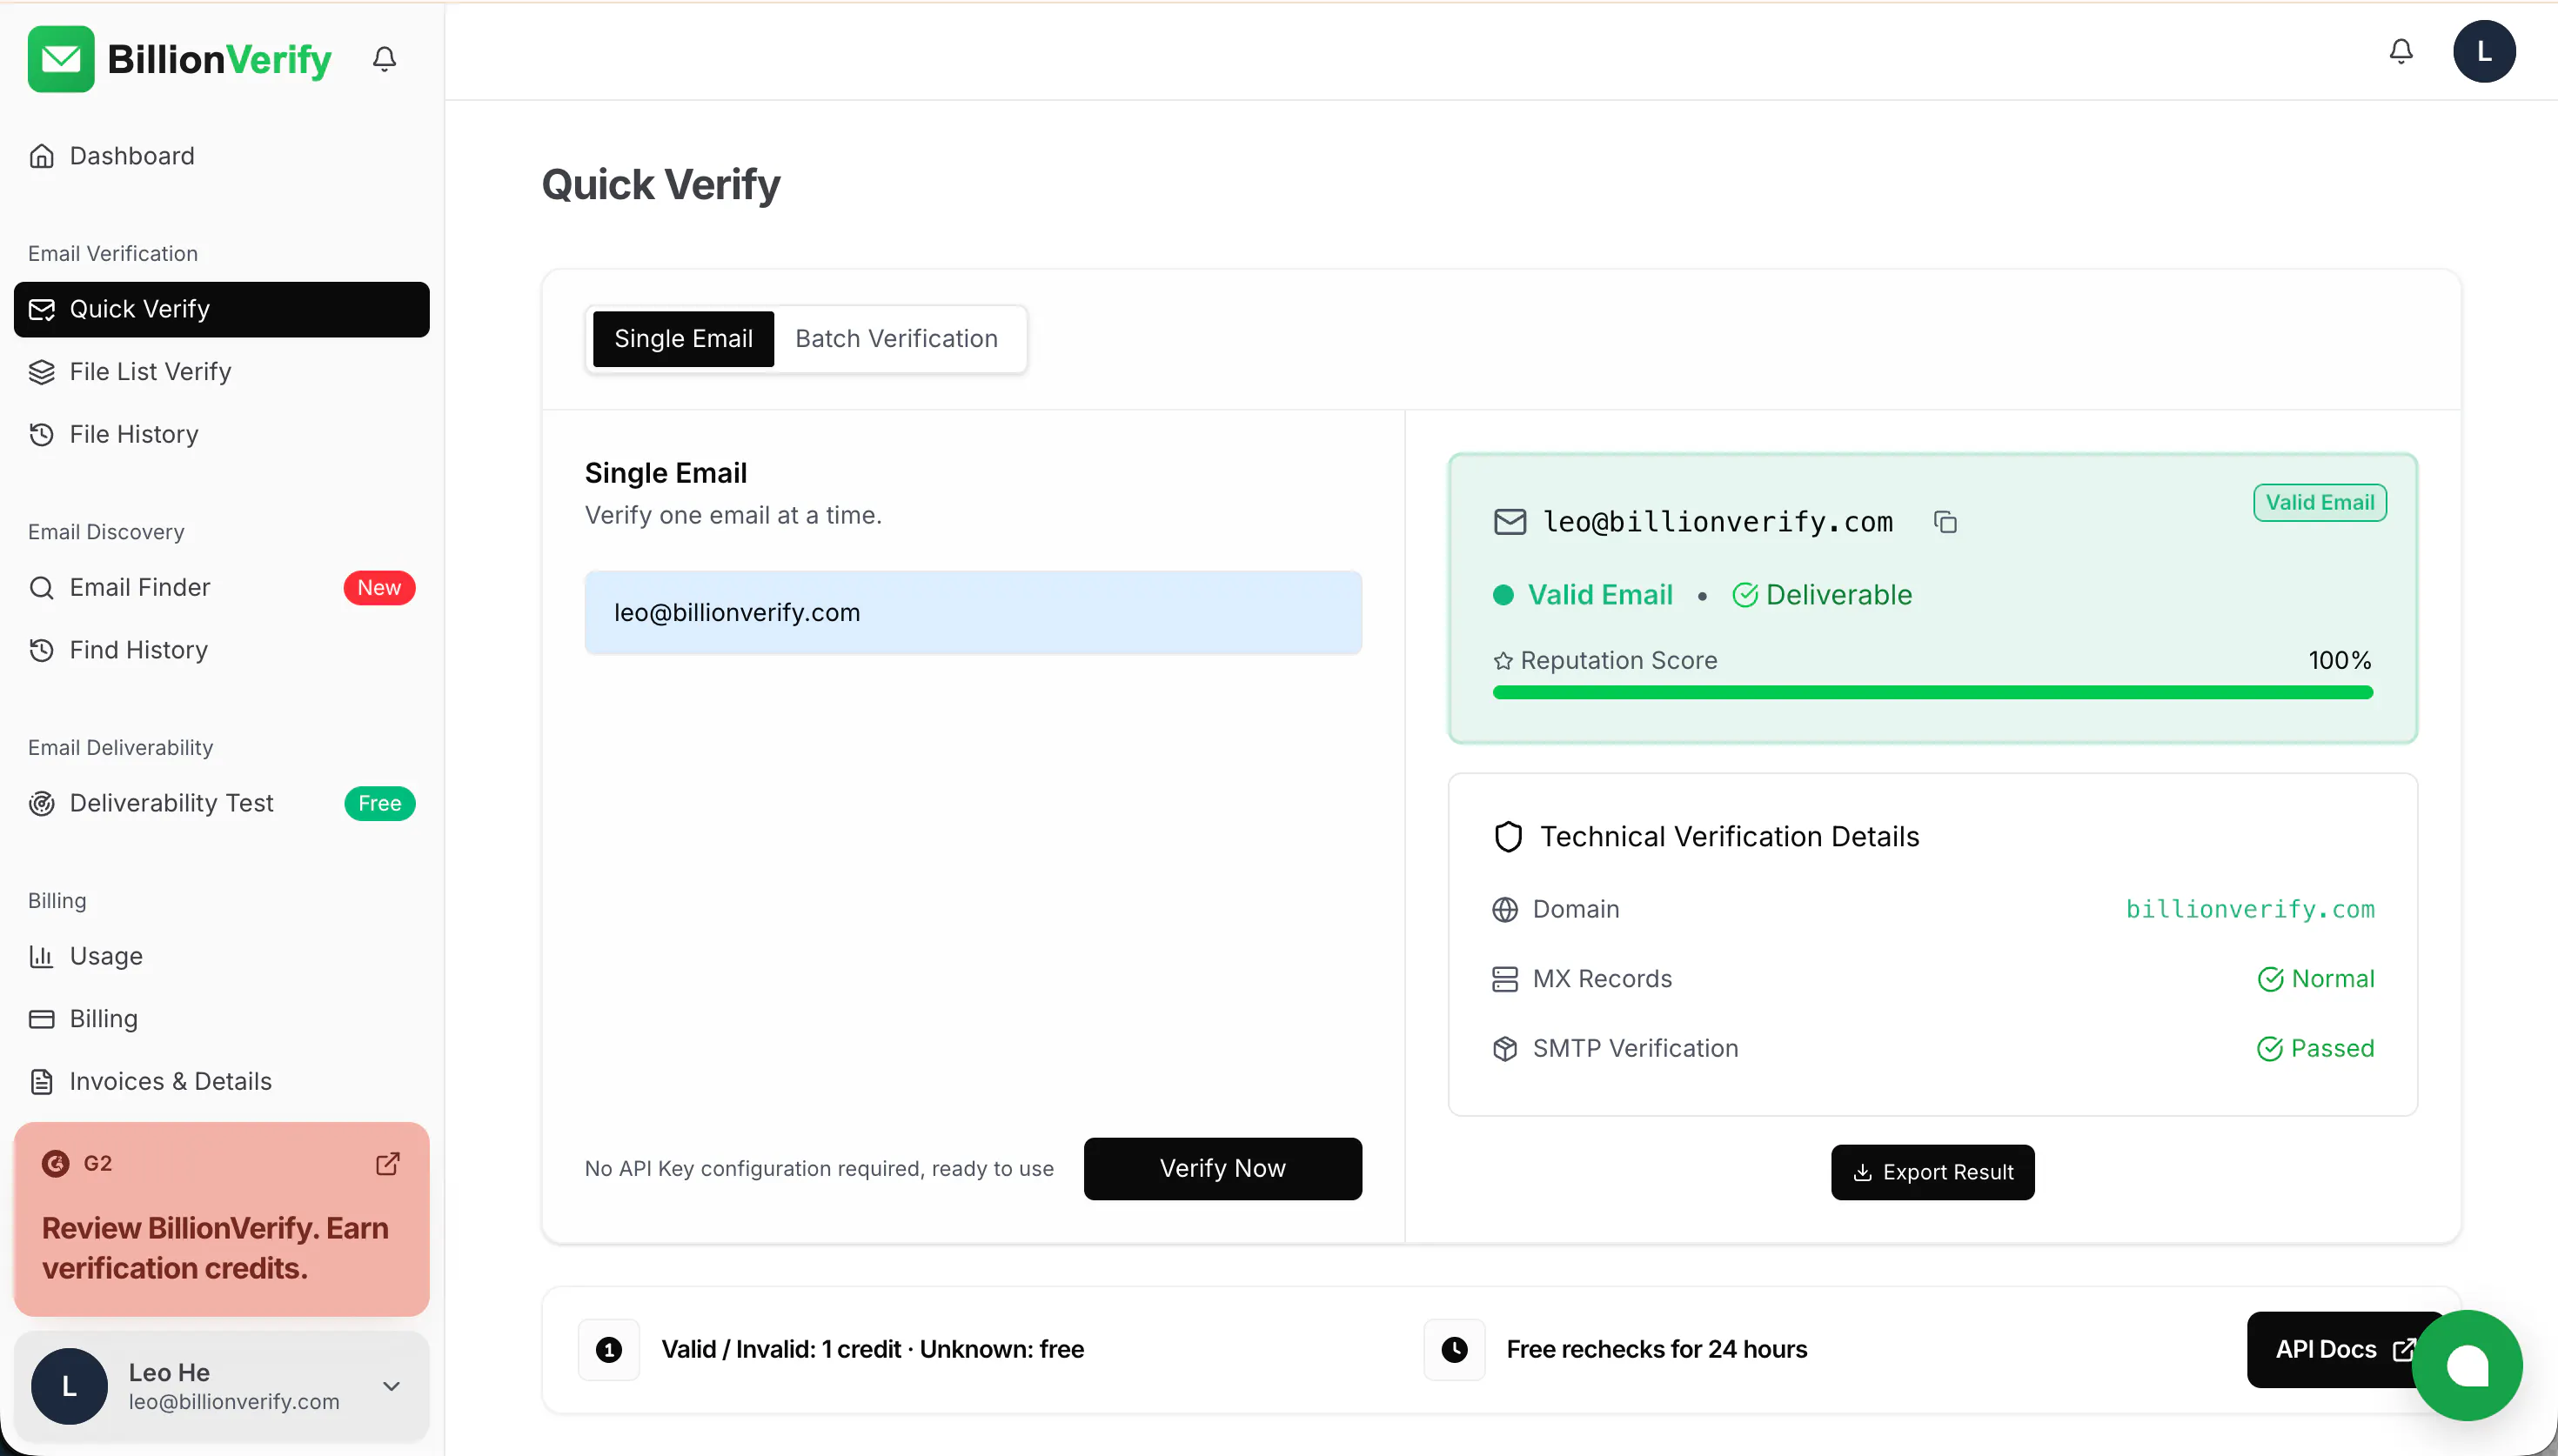
Task: Open Deliverability Test page
Action: pyautogui.click(x=222, y=804)
